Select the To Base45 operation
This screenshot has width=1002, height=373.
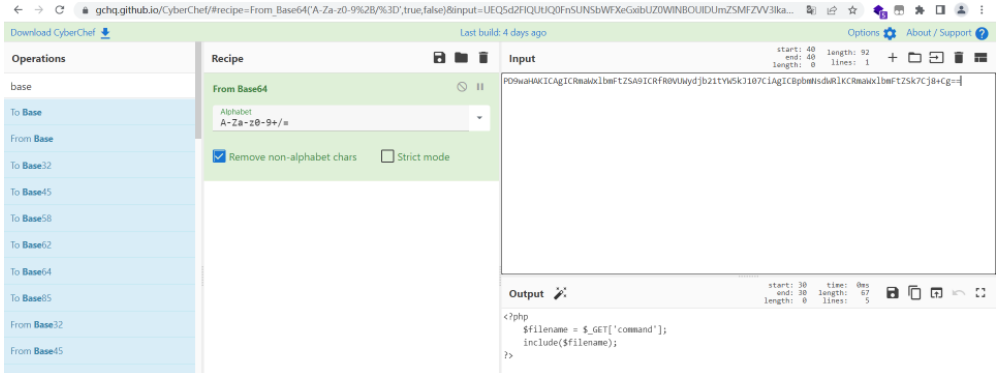[x=99, y=192]
